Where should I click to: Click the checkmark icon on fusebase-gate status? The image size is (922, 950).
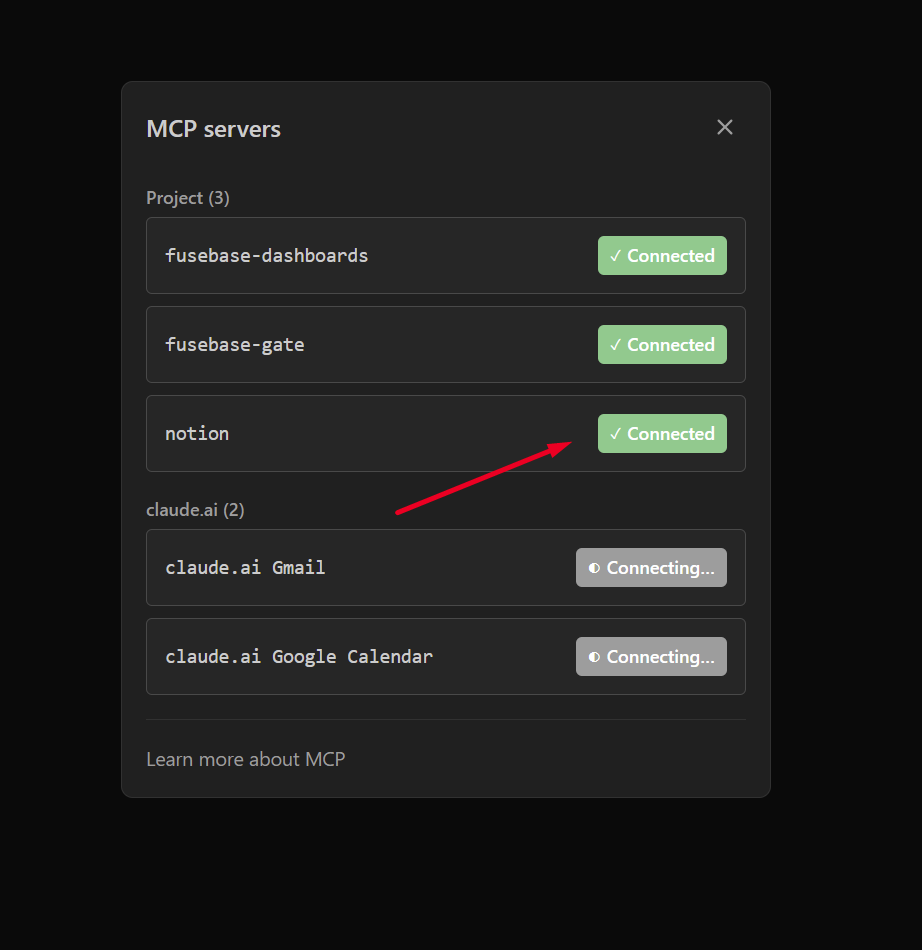coord(615,345)
